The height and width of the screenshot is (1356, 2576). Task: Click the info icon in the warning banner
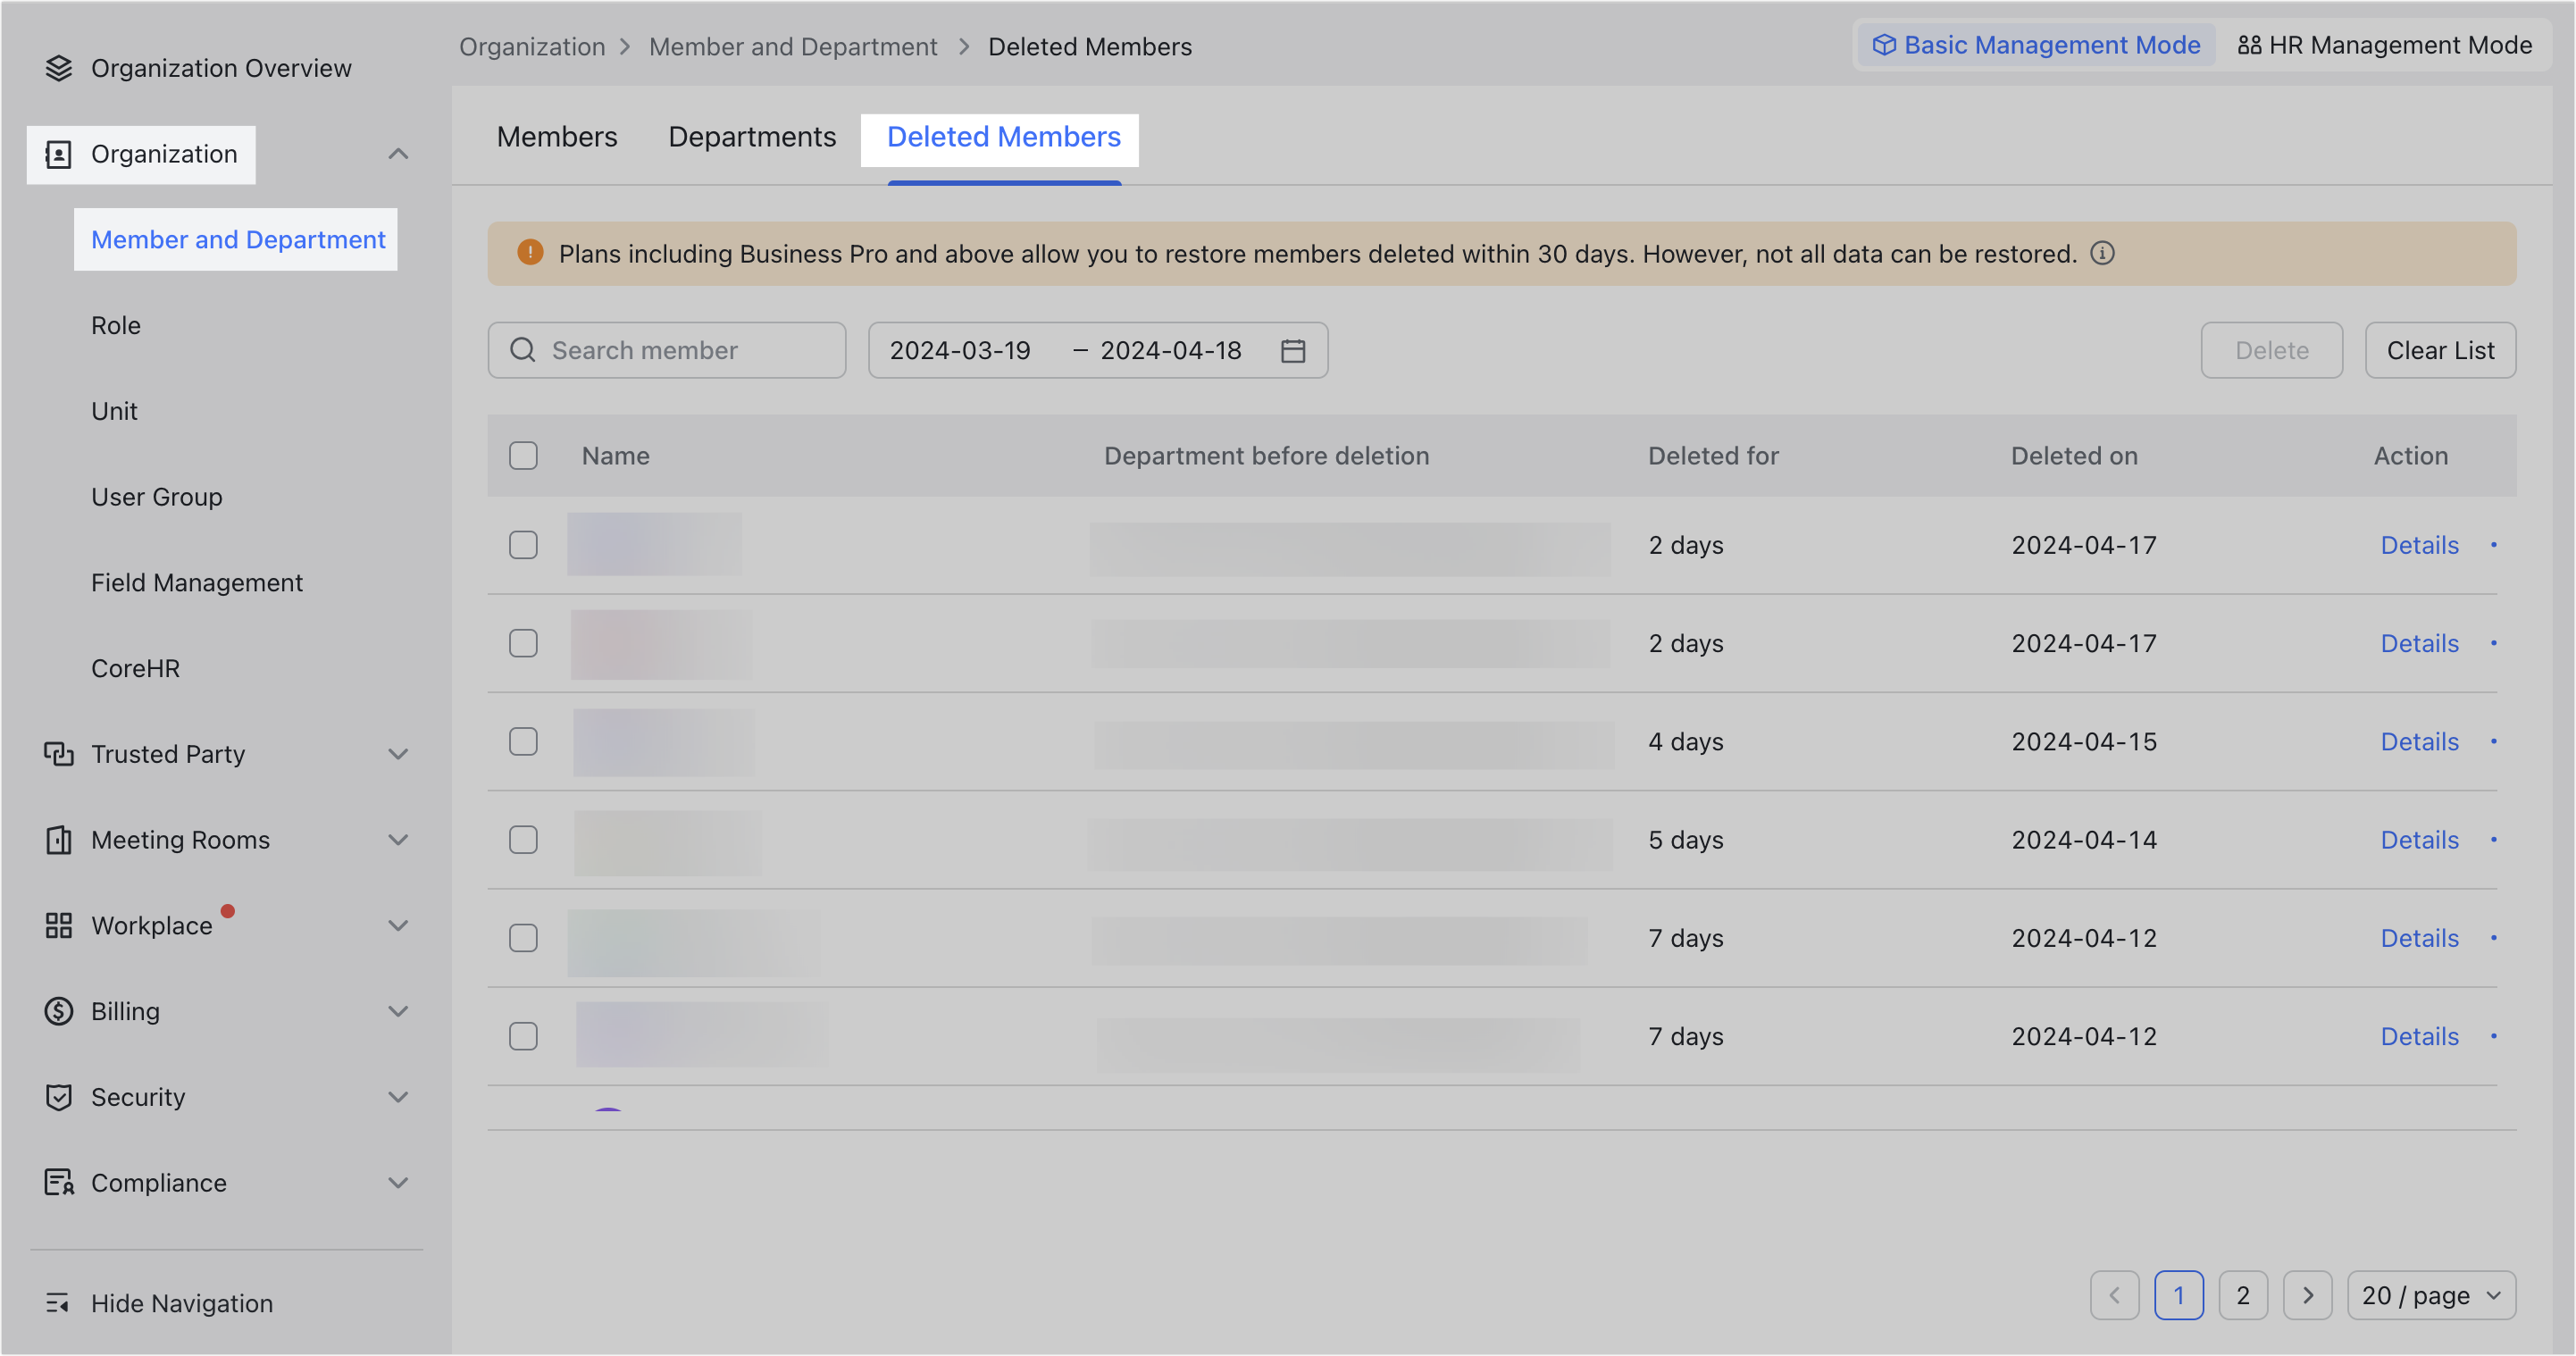pos(2102,253)
